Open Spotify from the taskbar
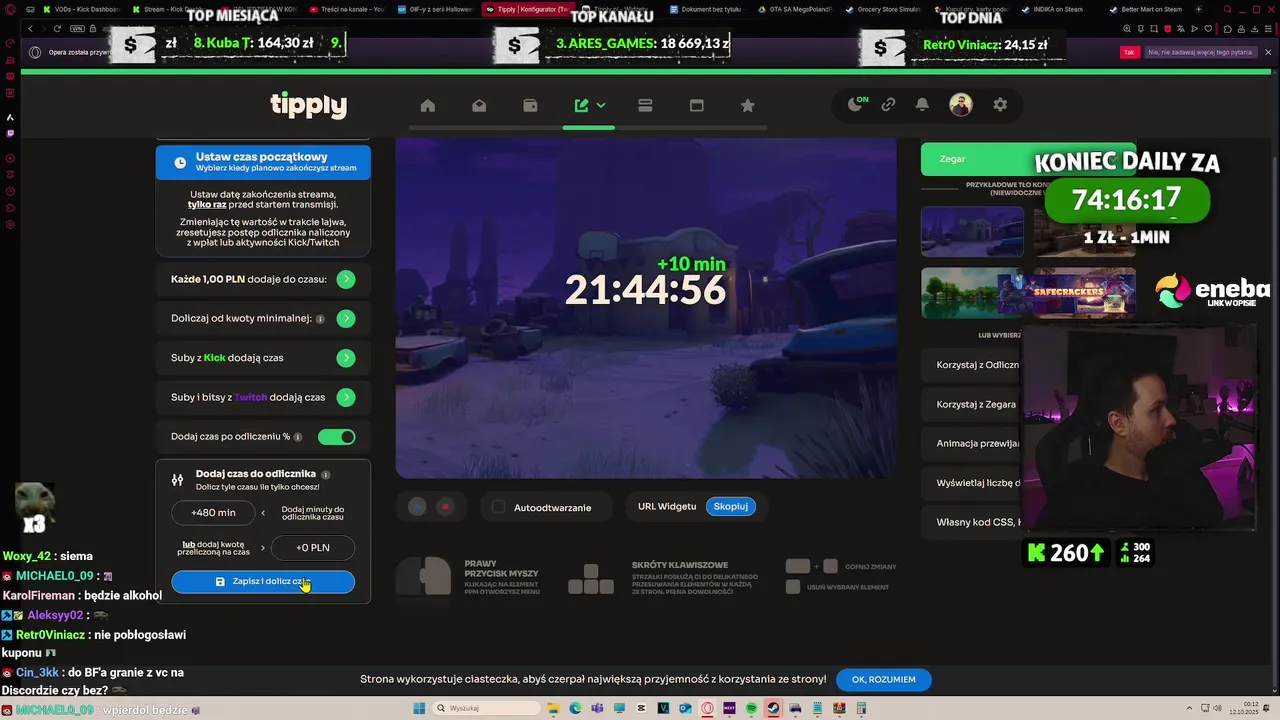The image size is (1280, 720). point(751,708)
